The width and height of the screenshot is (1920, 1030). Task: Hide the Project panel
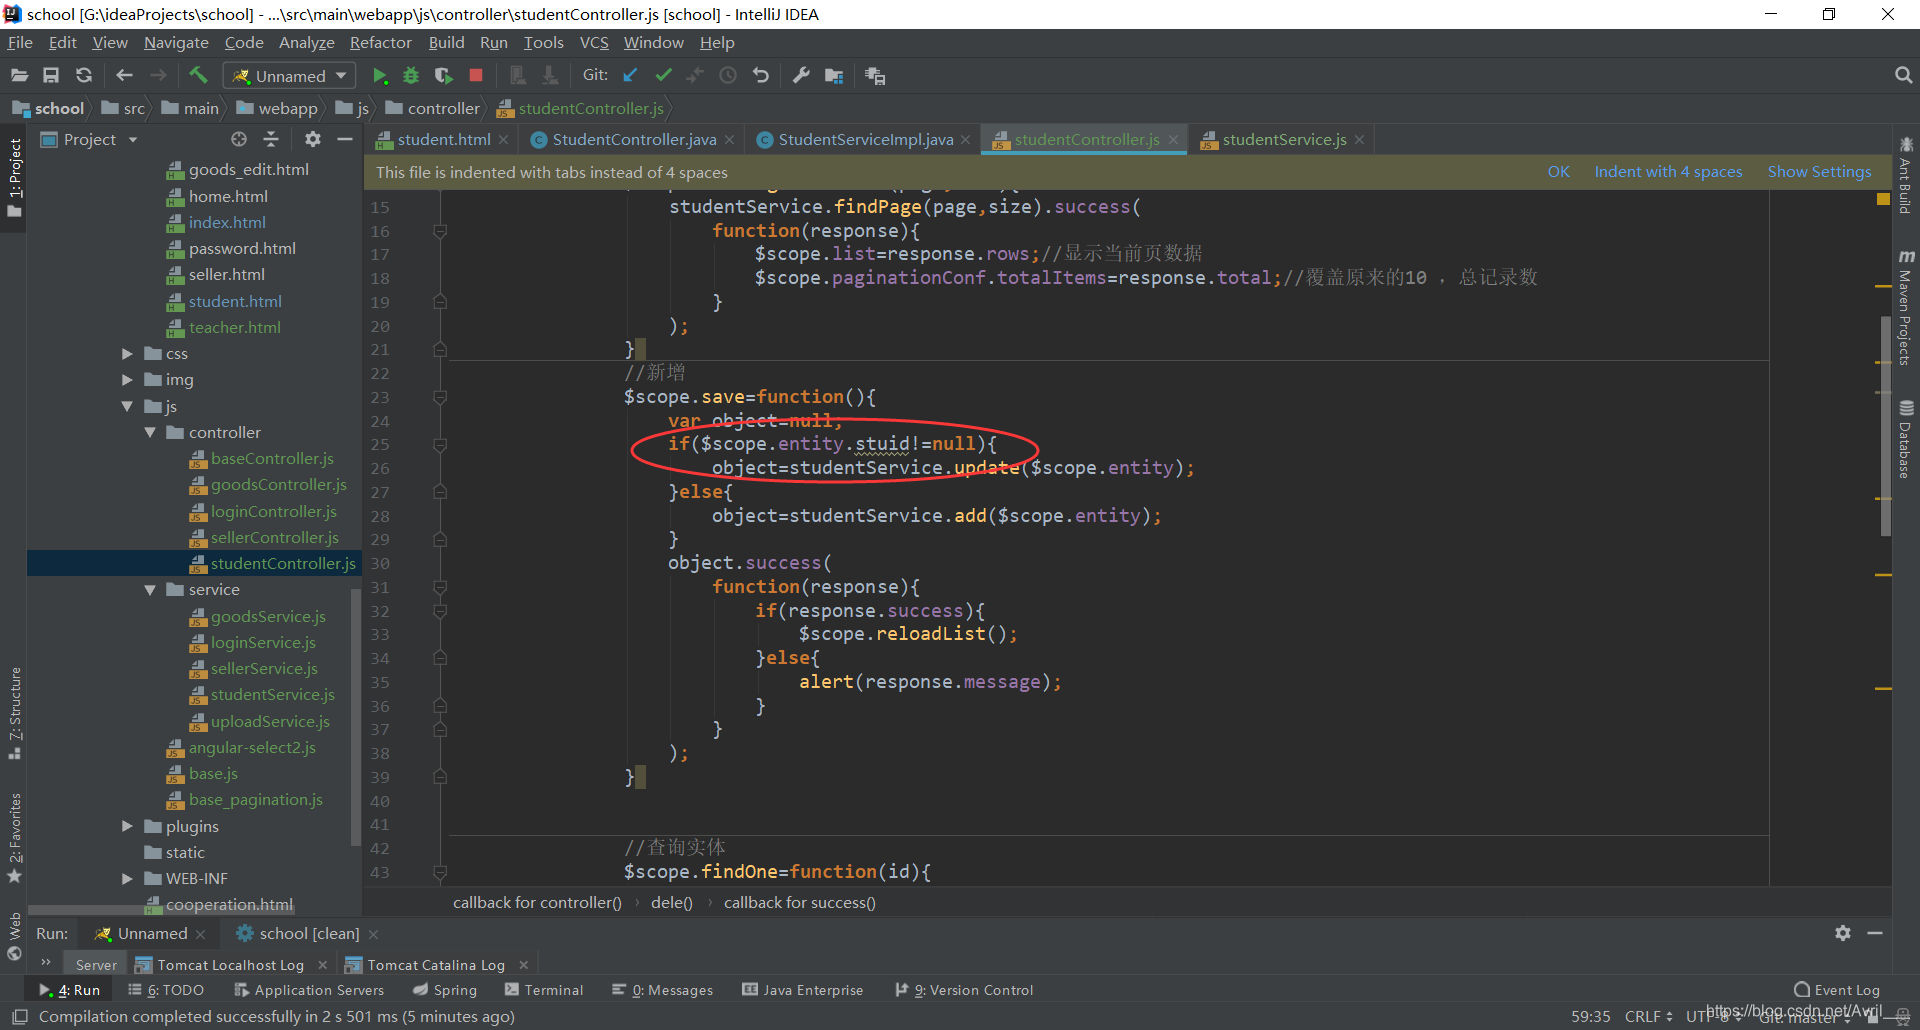click(x=345, y=139)
